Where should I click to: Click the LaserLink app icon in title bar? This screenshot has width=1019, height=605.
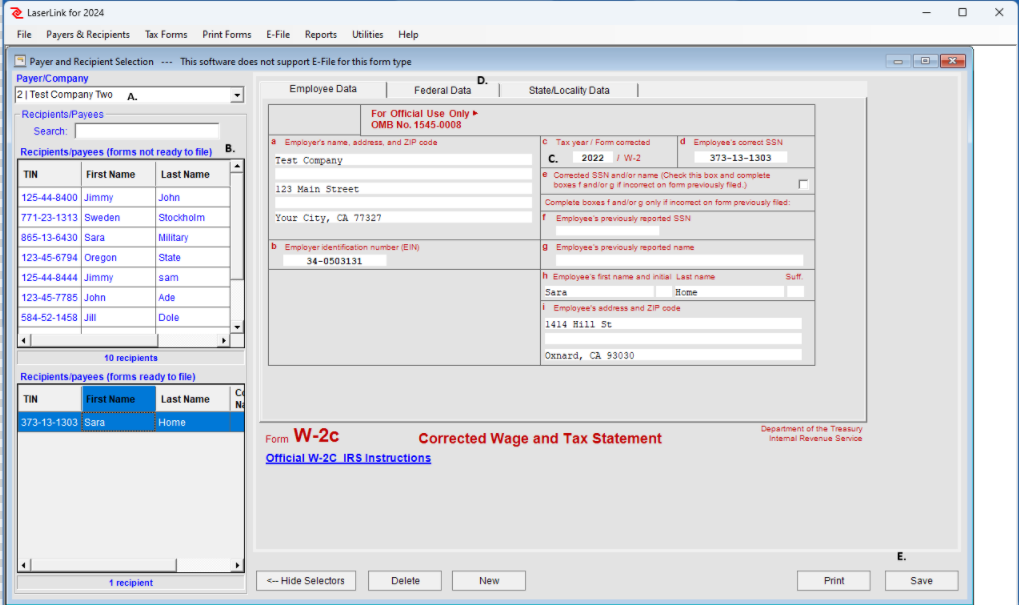pos(15,13)
